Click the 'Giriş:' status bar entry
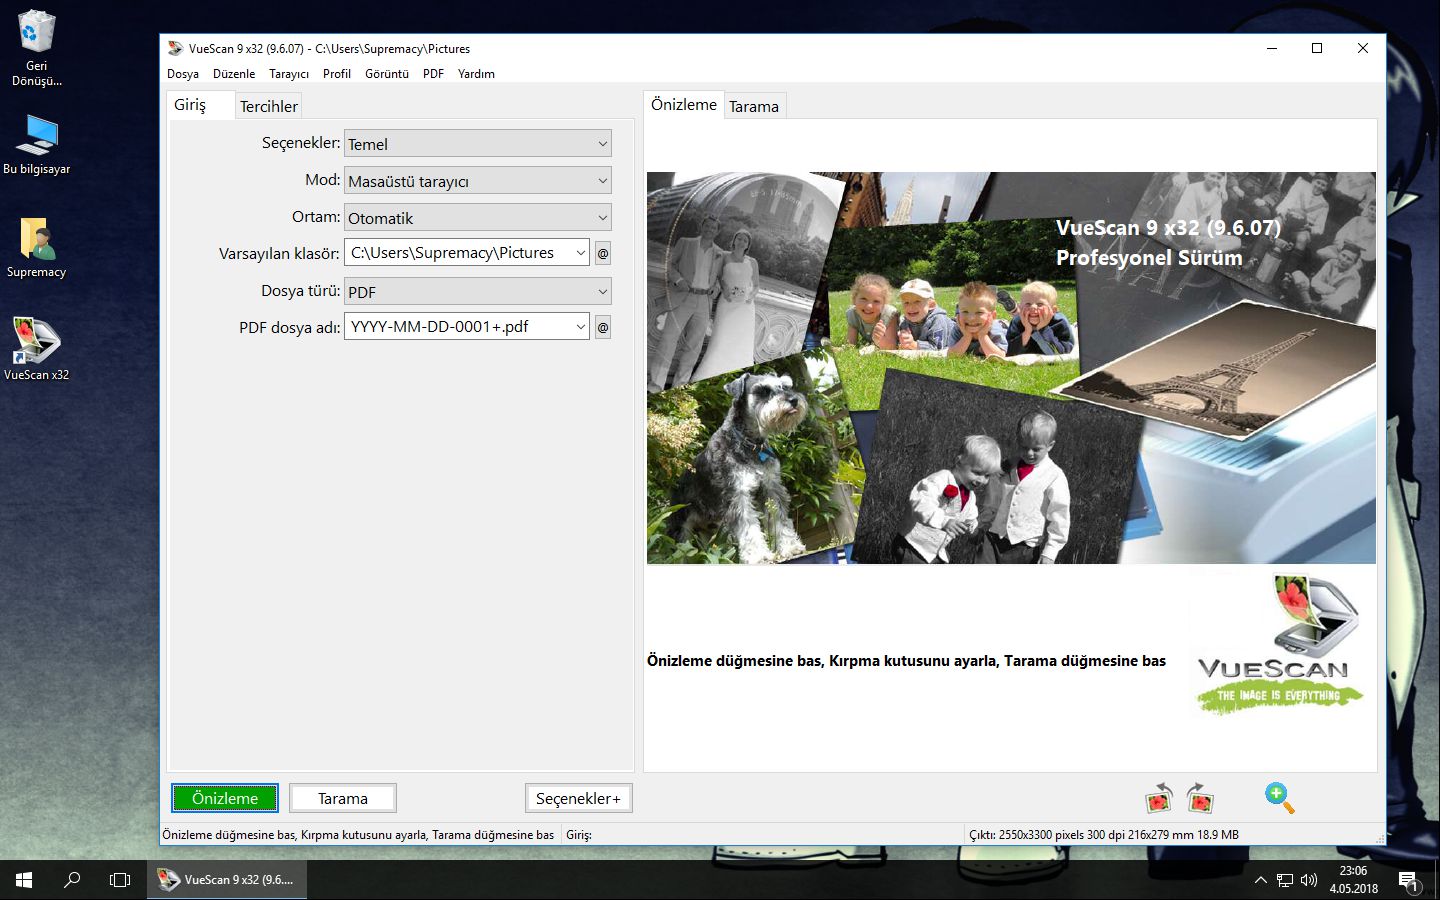This screenshot has width=1440, height=900. [x=579, y=835]
